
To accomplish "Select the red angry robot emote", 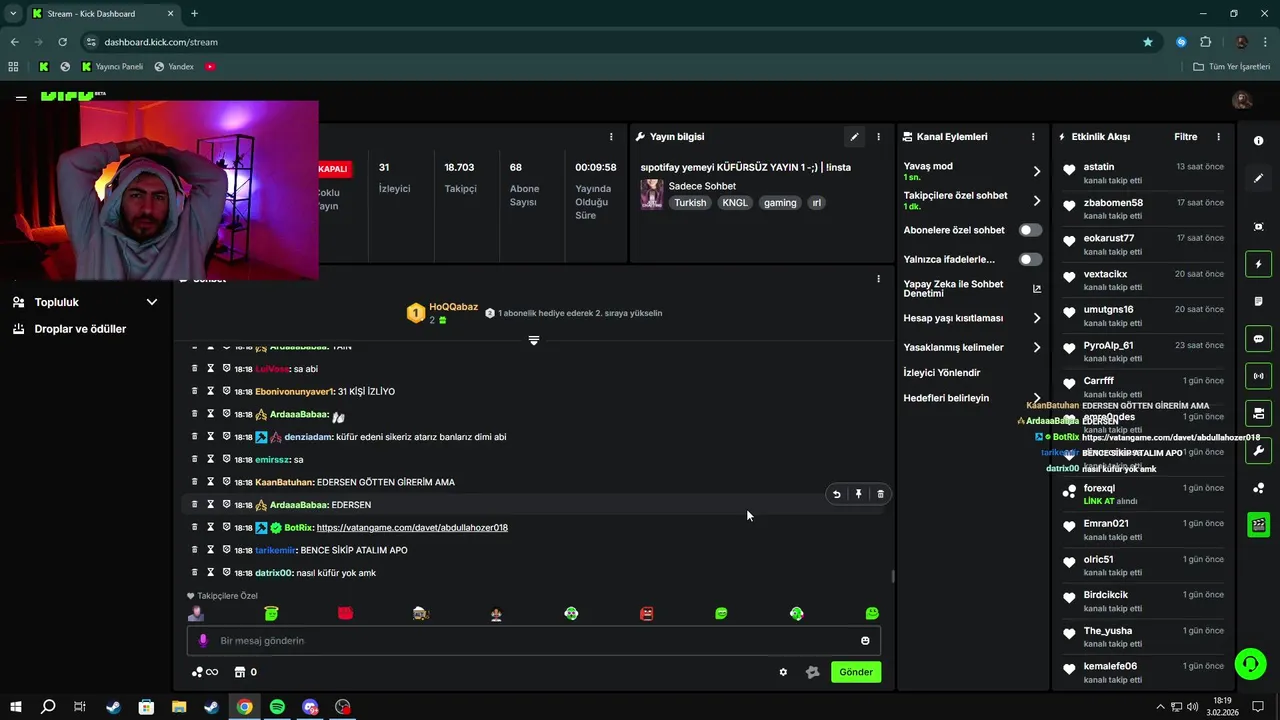I will [646, 613].
